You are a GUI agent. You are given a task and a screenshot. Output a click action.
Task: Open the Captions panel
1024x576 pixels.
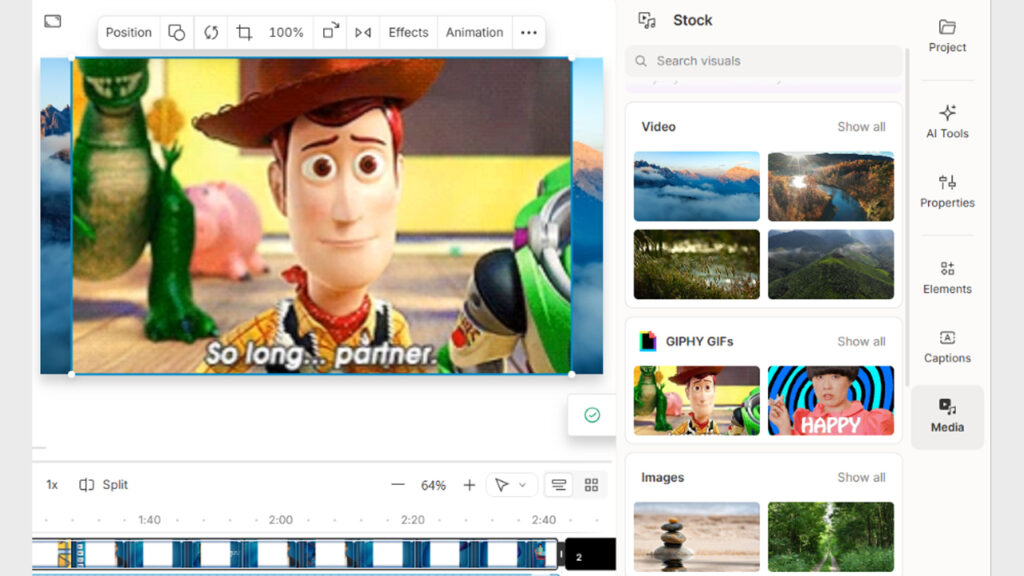947,346
